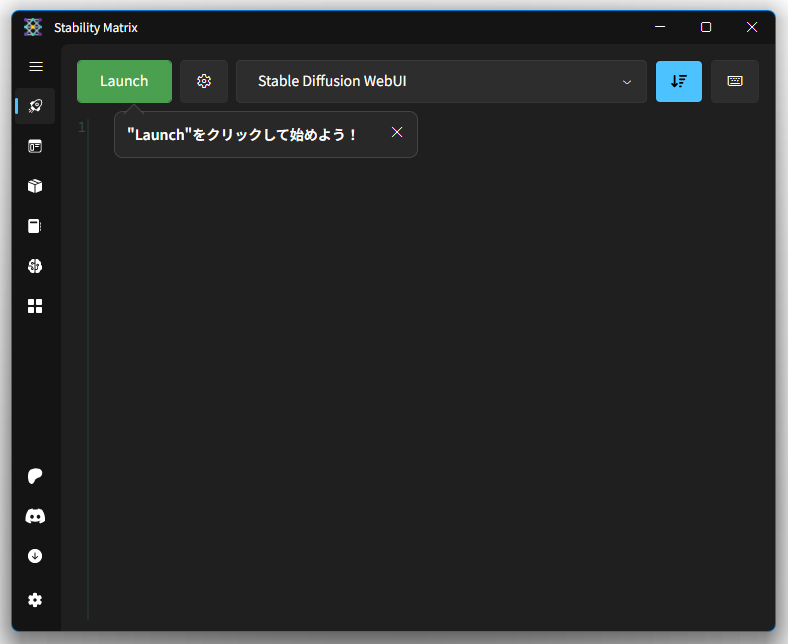
Task: Open the console keyboard input button
Action: [735, 81]
